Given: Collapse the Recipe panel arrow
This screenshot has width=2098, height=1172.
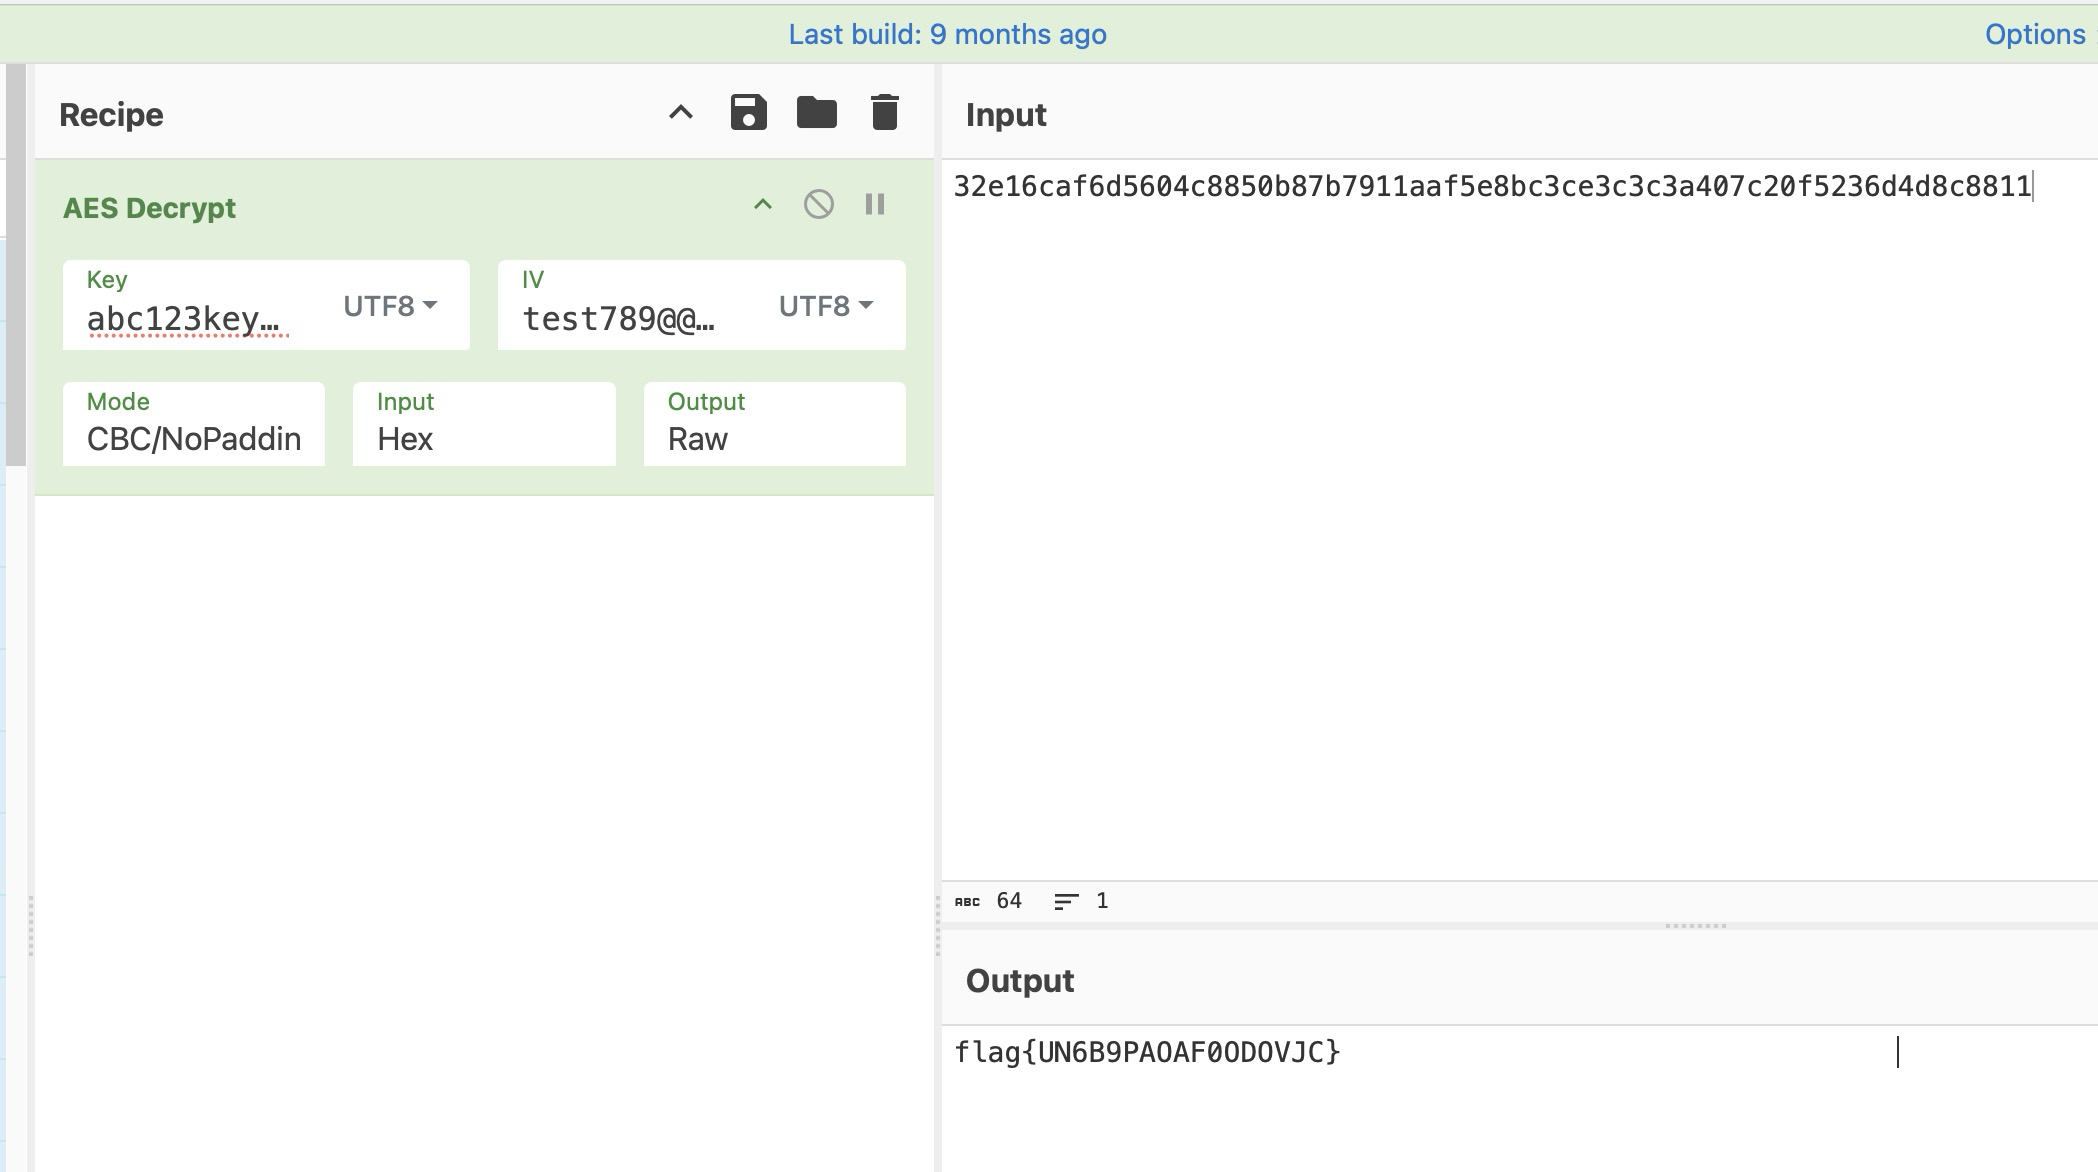Looking at the screenshot, I should 680,112.
